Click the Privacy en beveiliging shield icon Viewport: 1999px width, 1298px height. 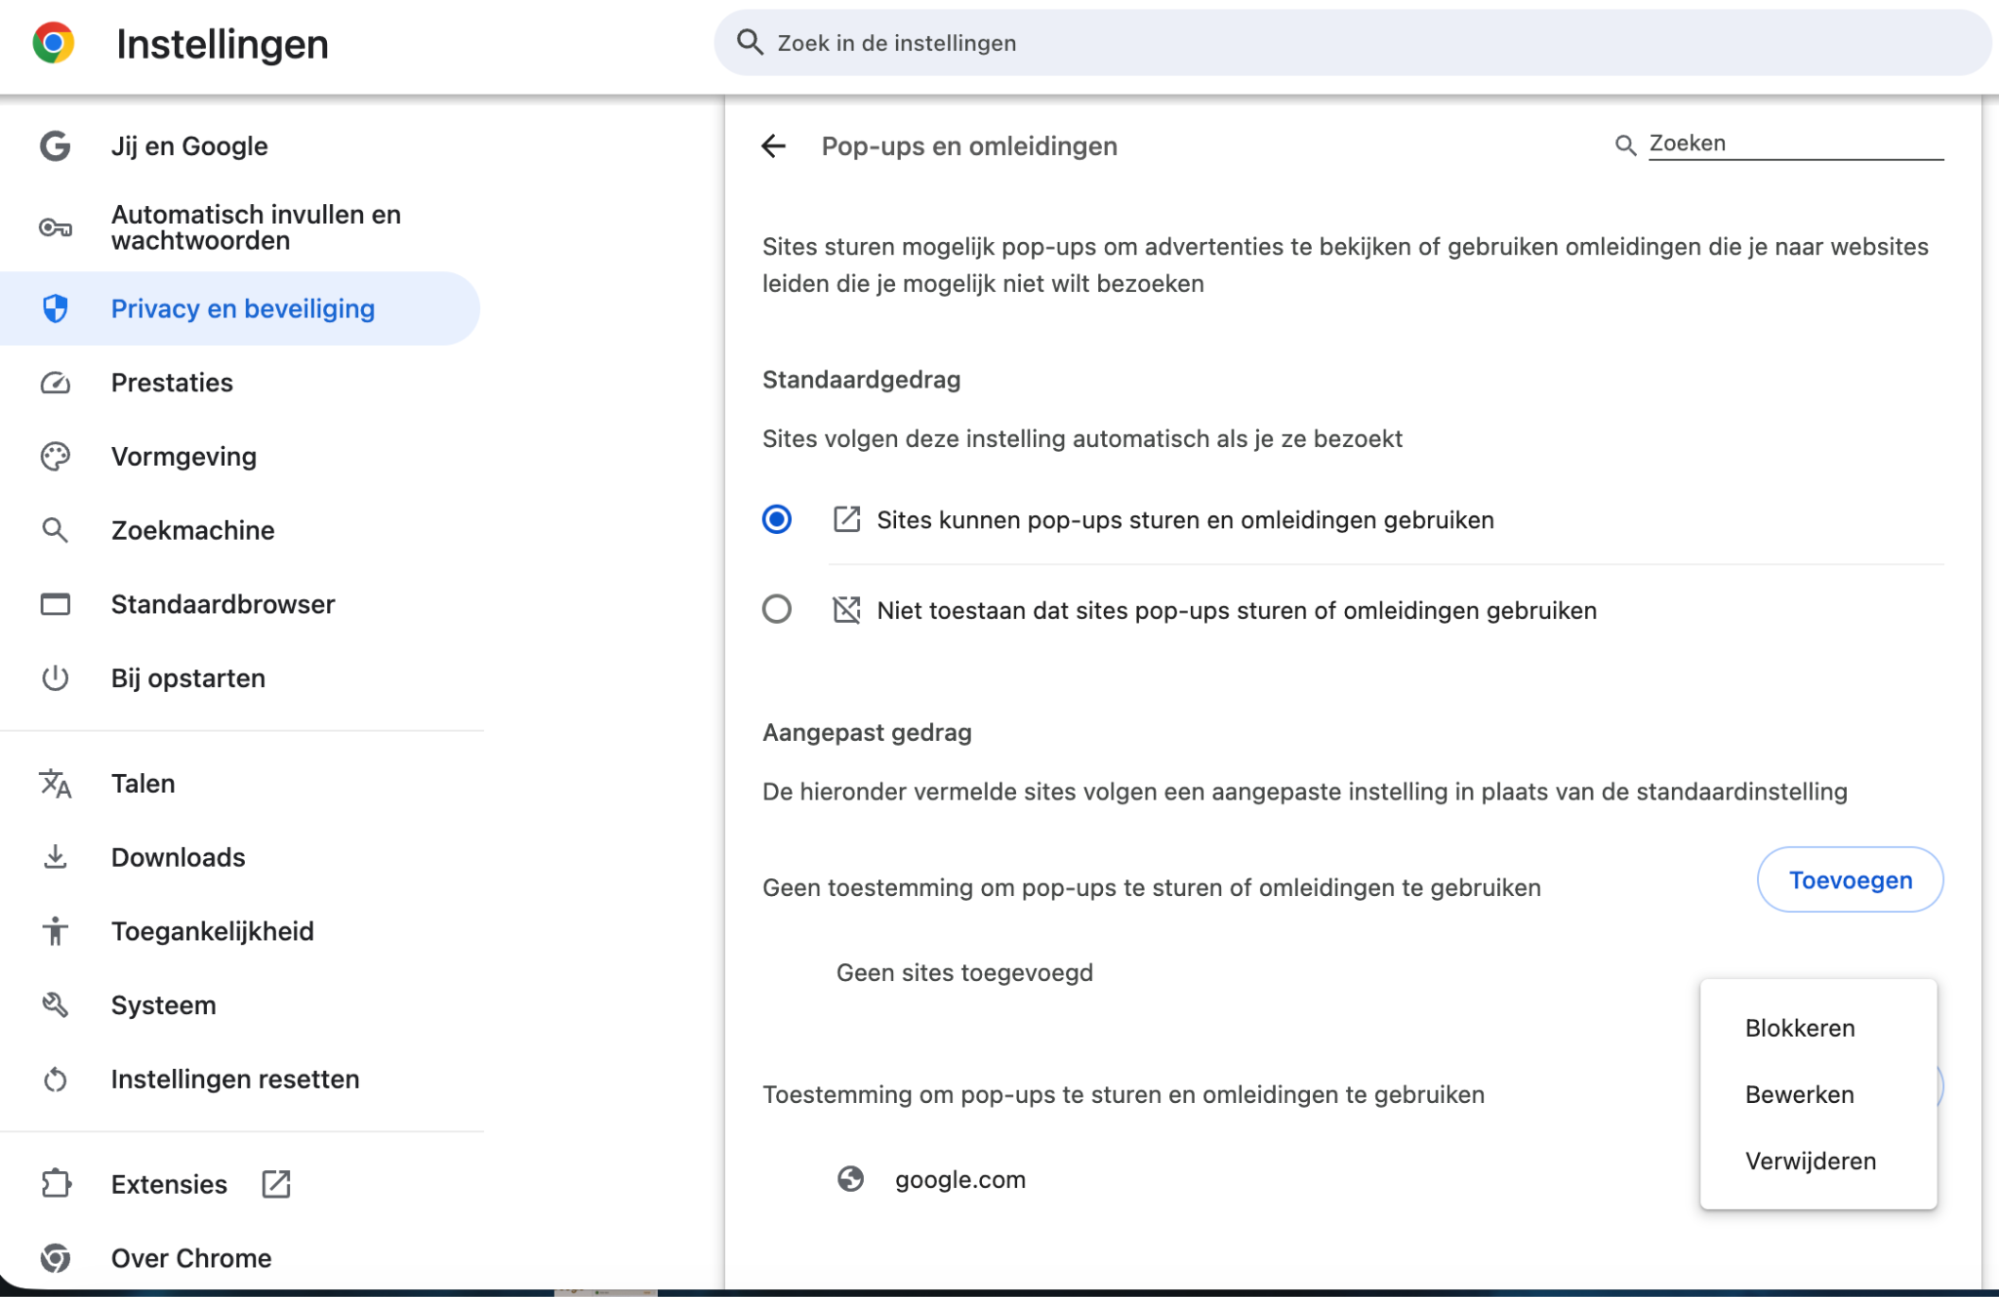coord(56,308)
